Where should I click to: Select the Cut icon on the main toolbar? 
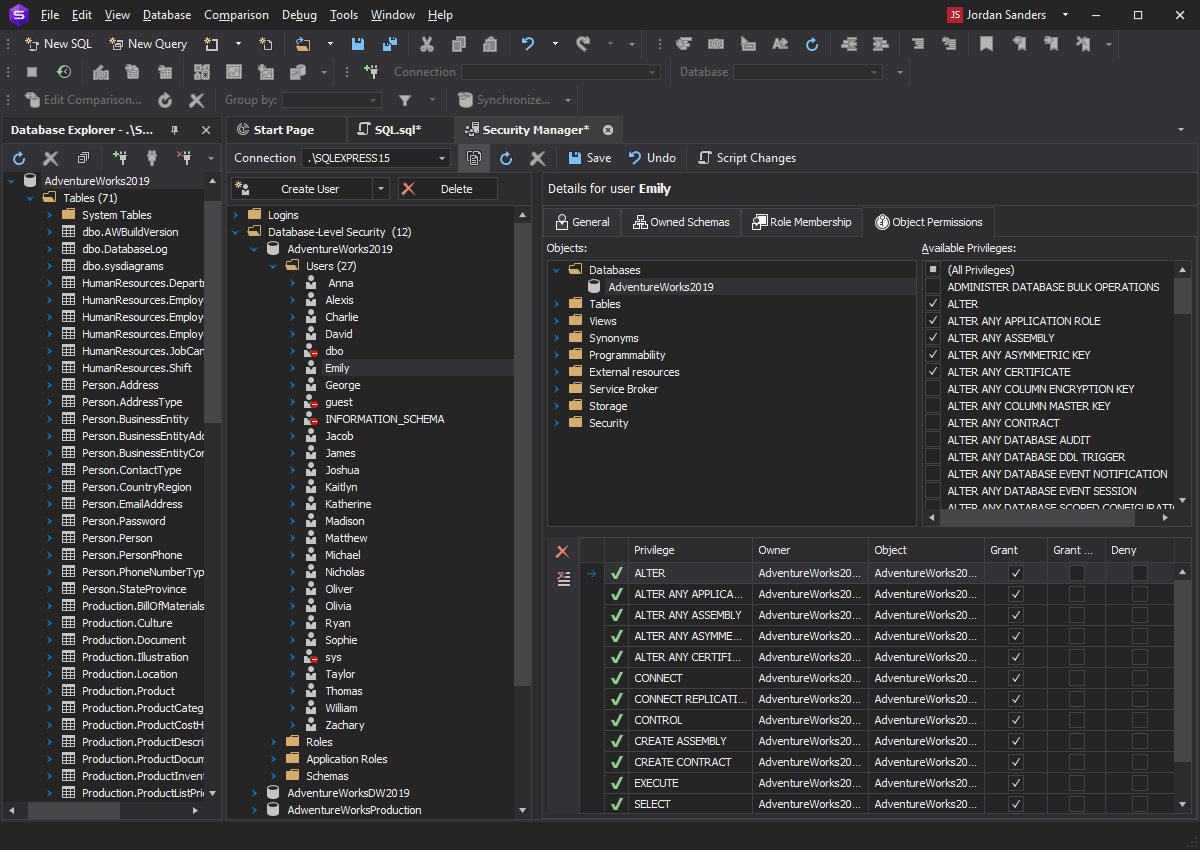tap(427, 44)
